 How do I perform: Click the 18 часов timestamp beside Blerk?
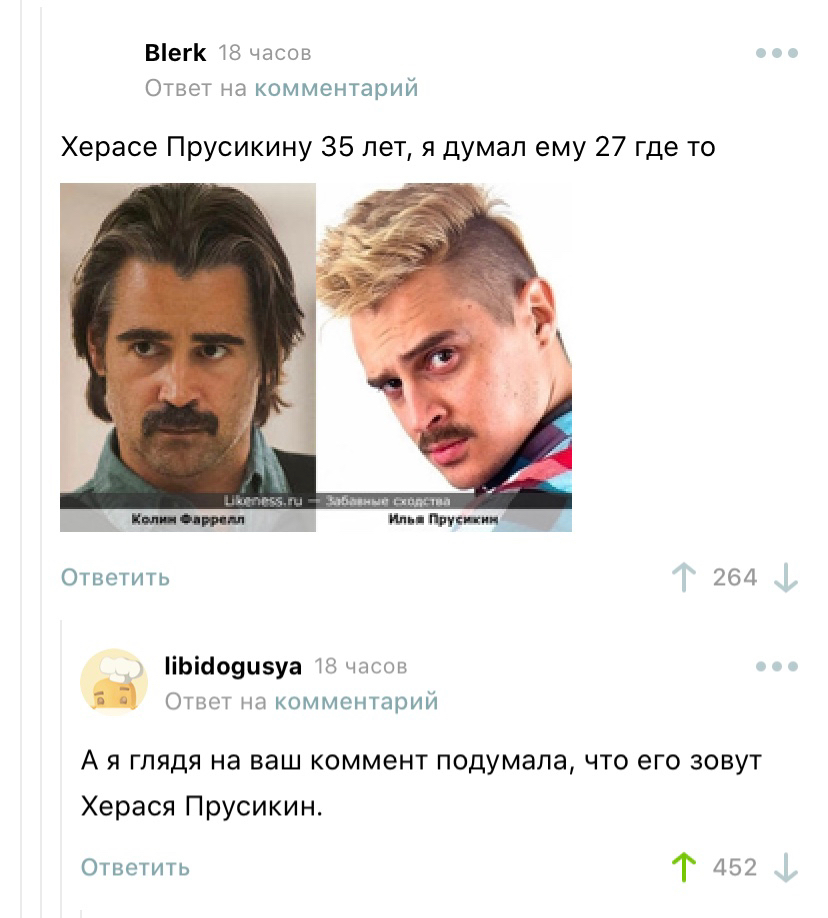click(265, 53)
